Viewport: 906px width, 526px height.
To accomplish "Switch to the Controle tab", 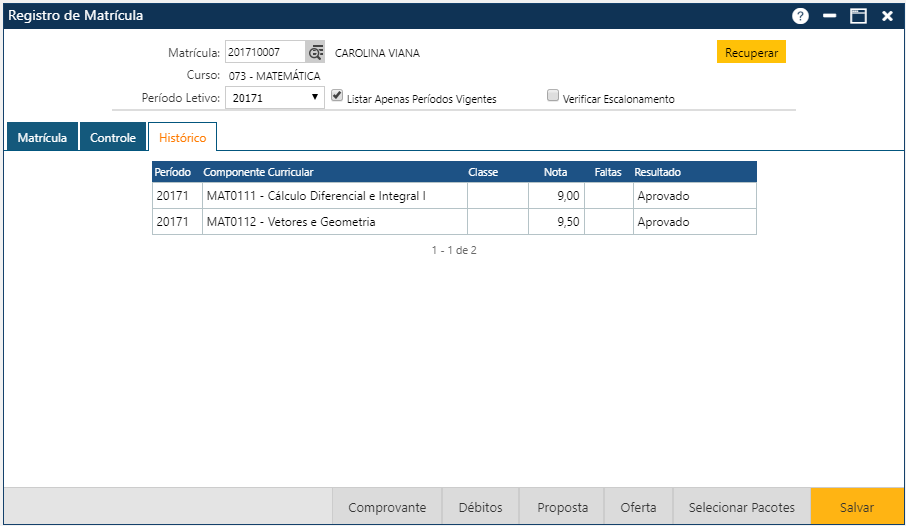I will point(113,138).
